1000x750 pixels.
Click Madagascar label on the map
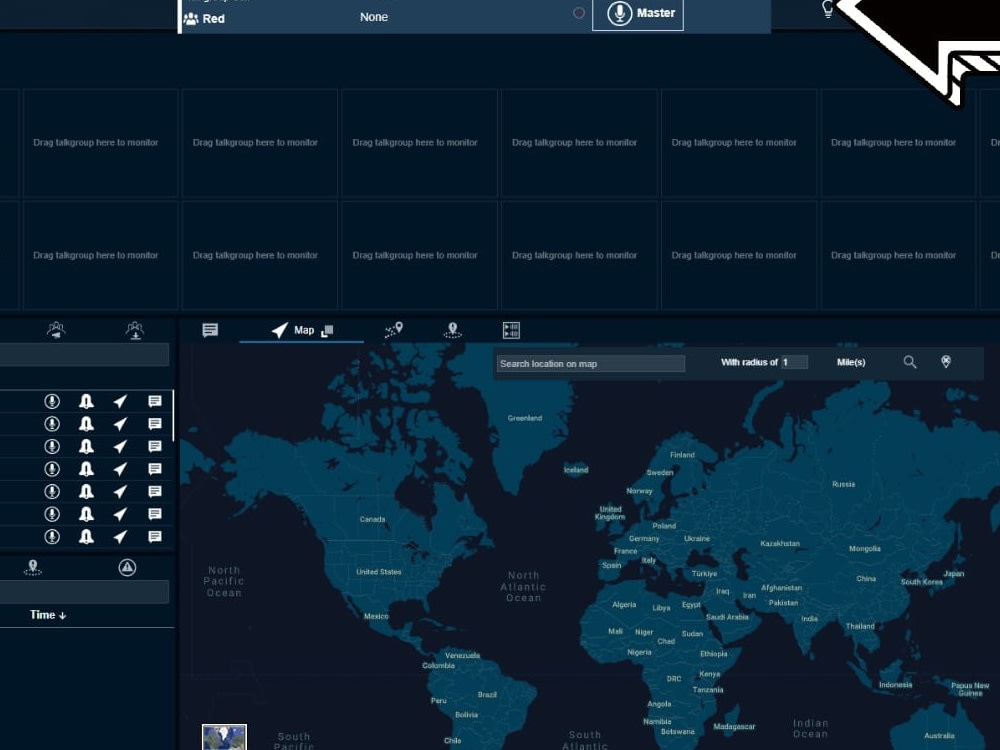pos(734,726)
